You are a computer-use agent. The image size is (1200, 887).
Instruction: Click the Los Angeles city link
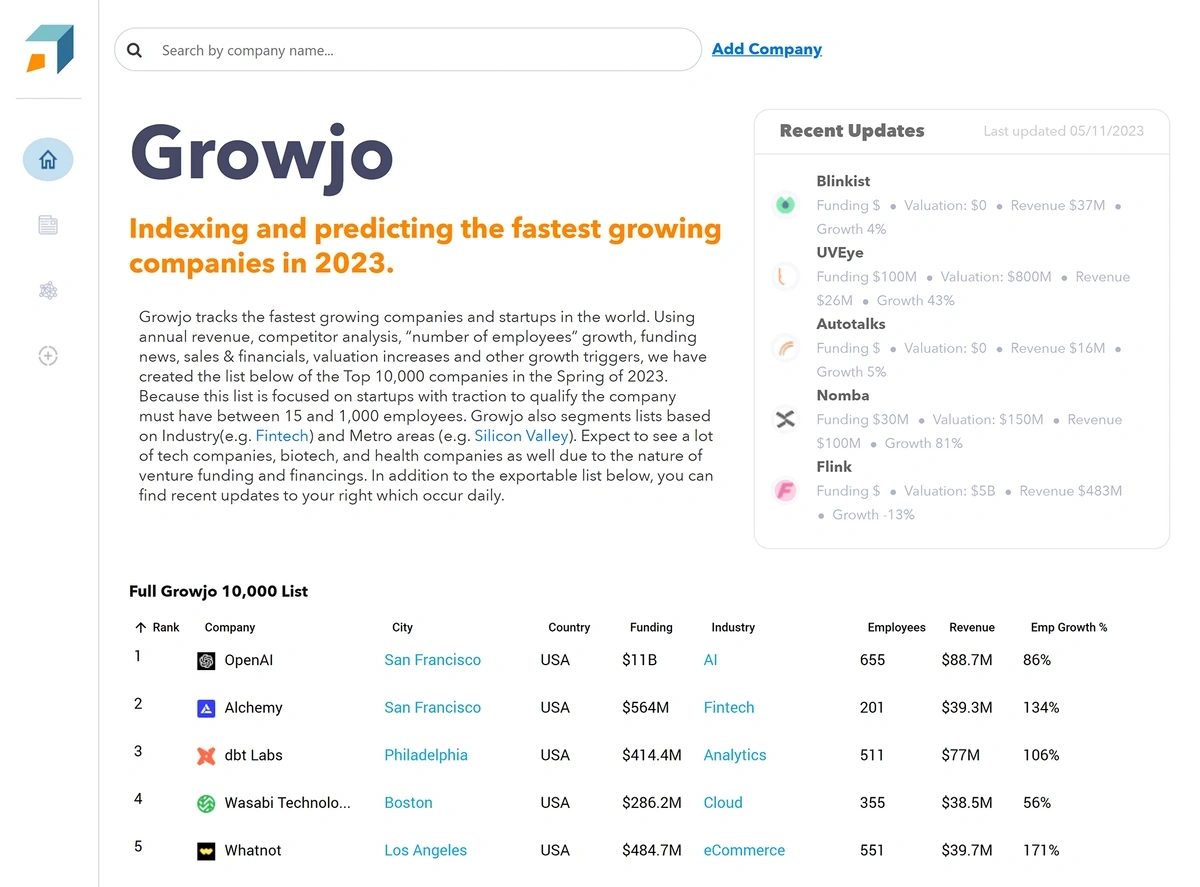tap(425, 850)
